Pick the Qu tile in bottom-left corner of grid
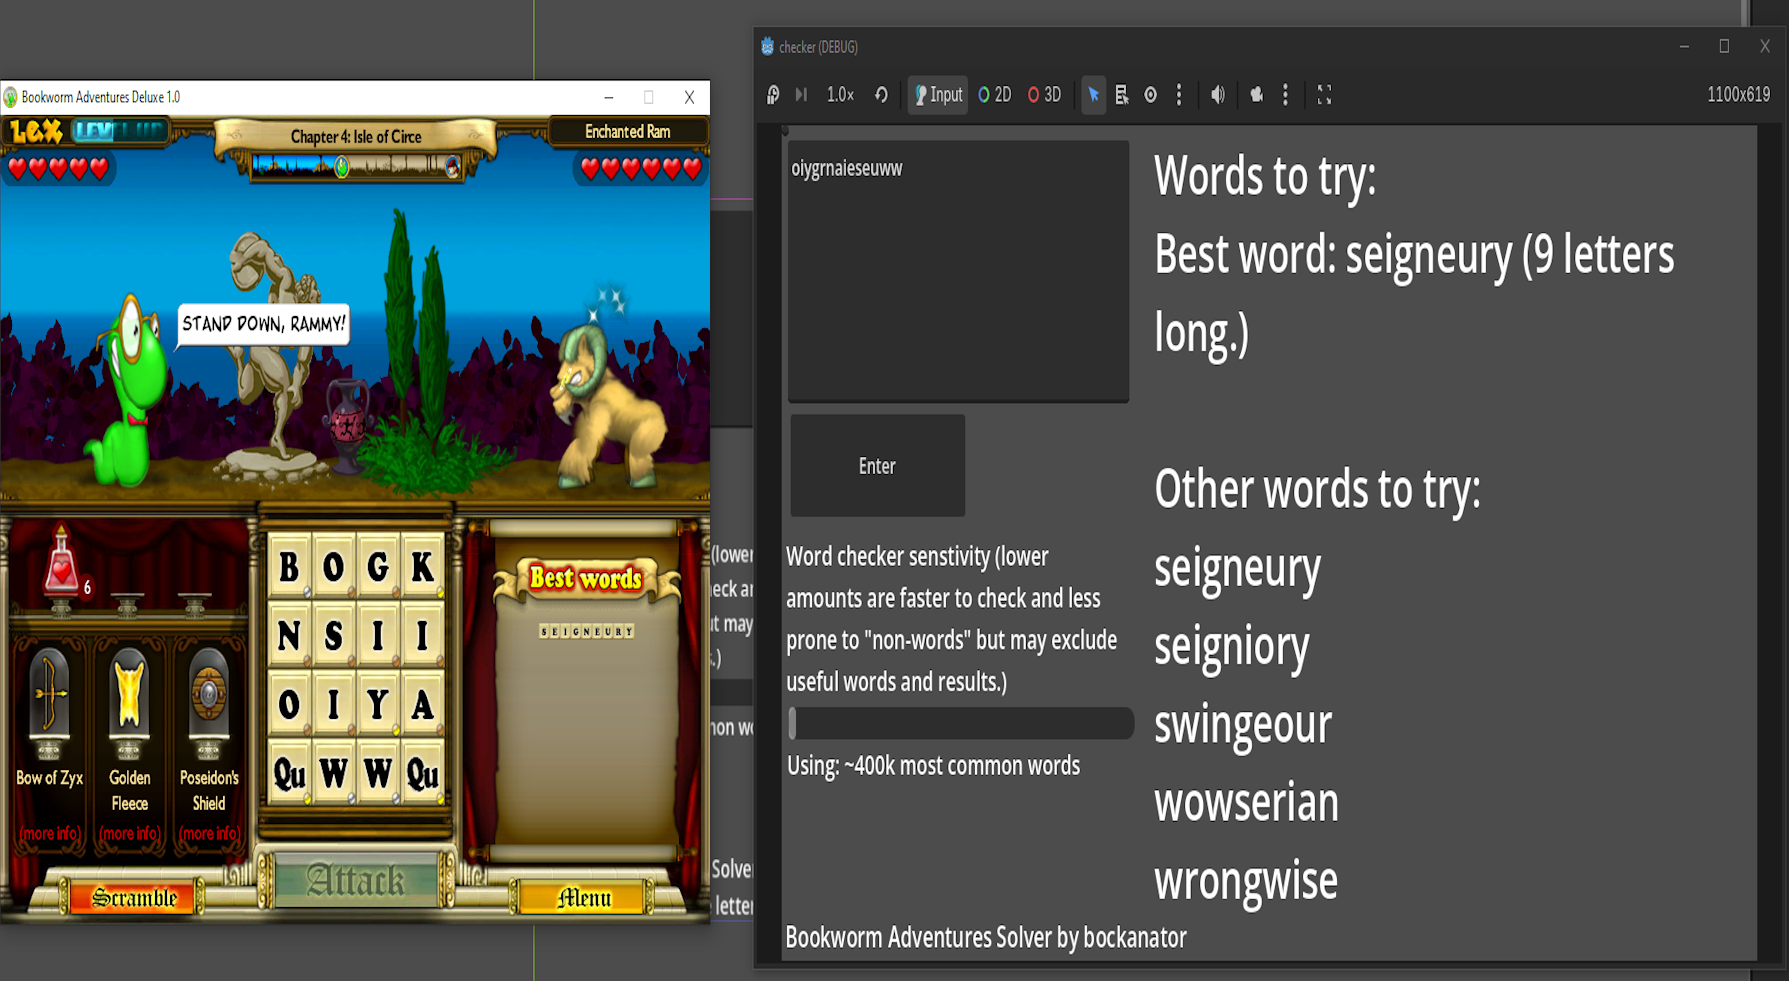The image size is (1789, 981). [x=289, y=774]
